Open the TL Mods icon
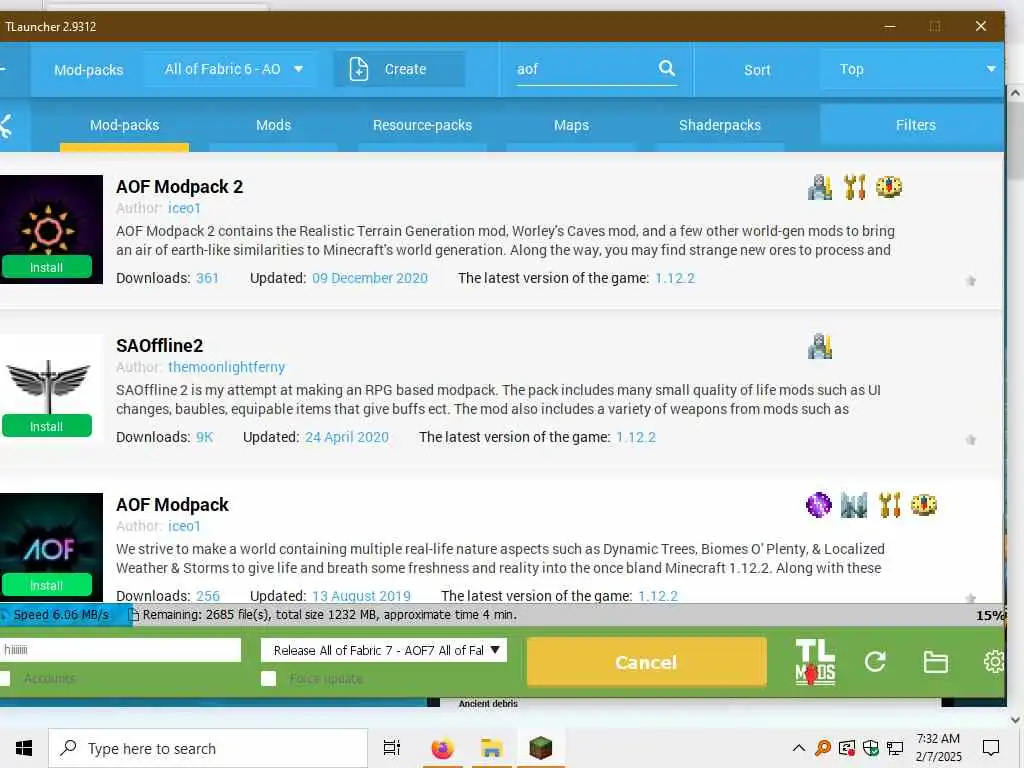Viewport: 1024px width, 768px height. coord(815,662)
